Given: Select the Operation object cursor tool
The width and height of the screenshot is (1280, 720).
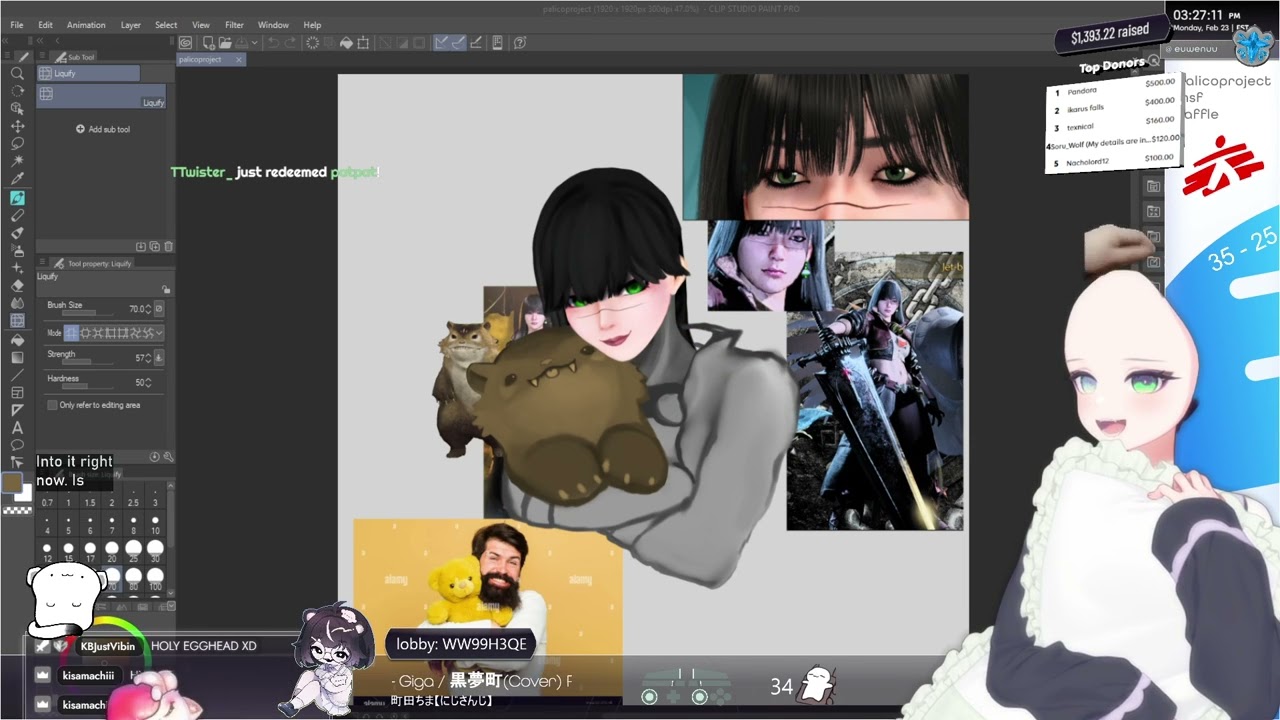Looking at the screenshot, I should coord(17,109).
